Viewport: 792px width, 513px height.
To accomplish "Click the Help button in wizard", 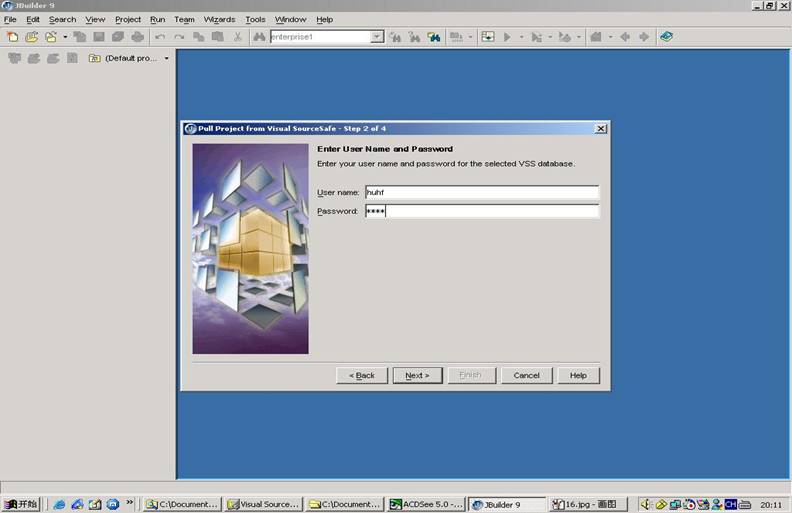I will coord(578,375).
